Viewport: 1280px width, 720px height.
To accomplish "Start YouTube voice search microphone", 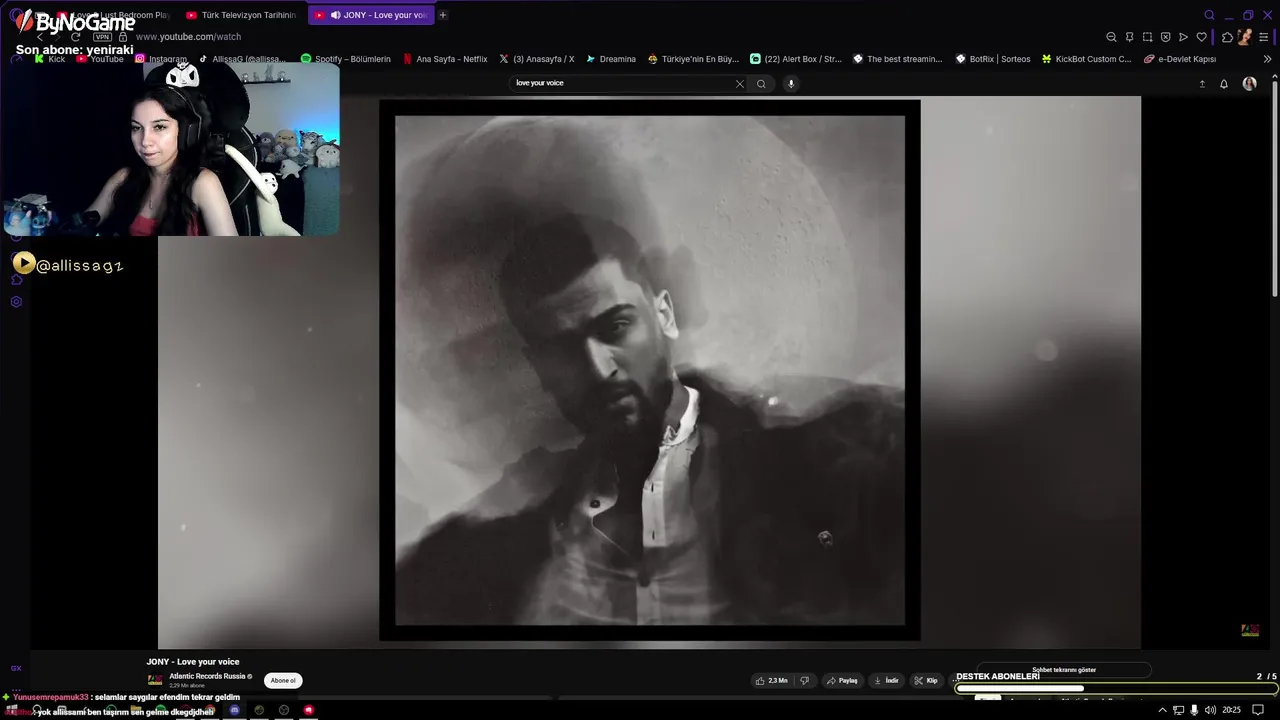I will 791,84.
